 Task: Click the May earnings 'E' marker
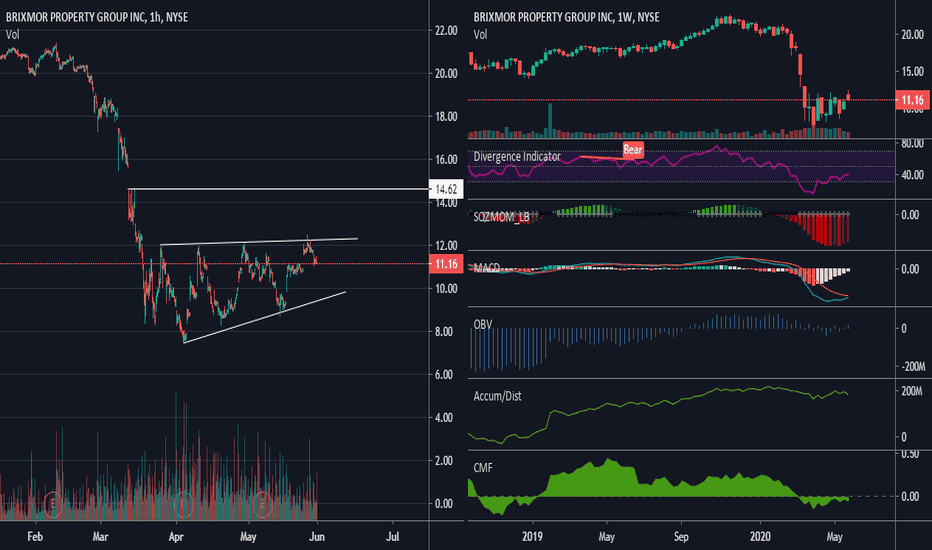(263, 504)
